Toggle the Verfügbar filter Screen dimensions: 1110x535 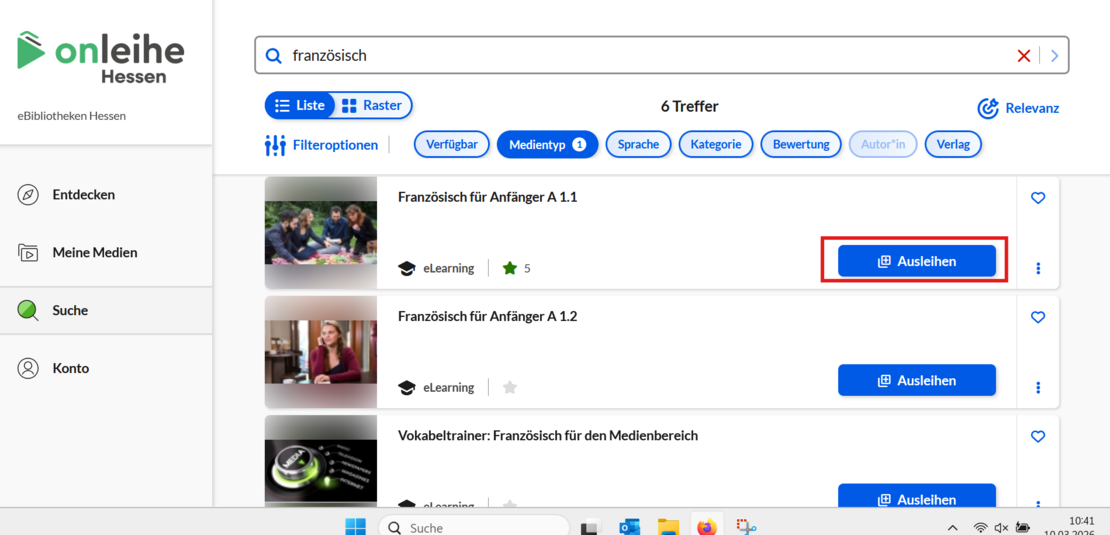tap(451, 144)
